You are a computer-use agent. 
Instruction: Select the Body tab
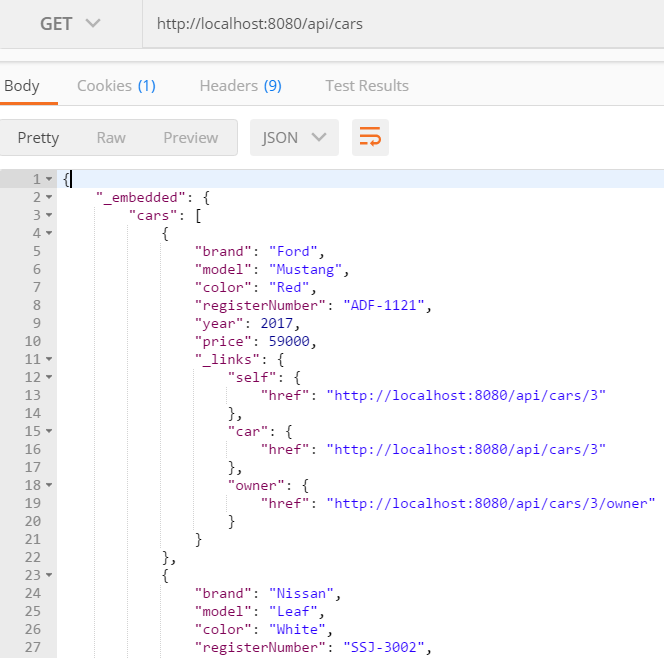22,86
